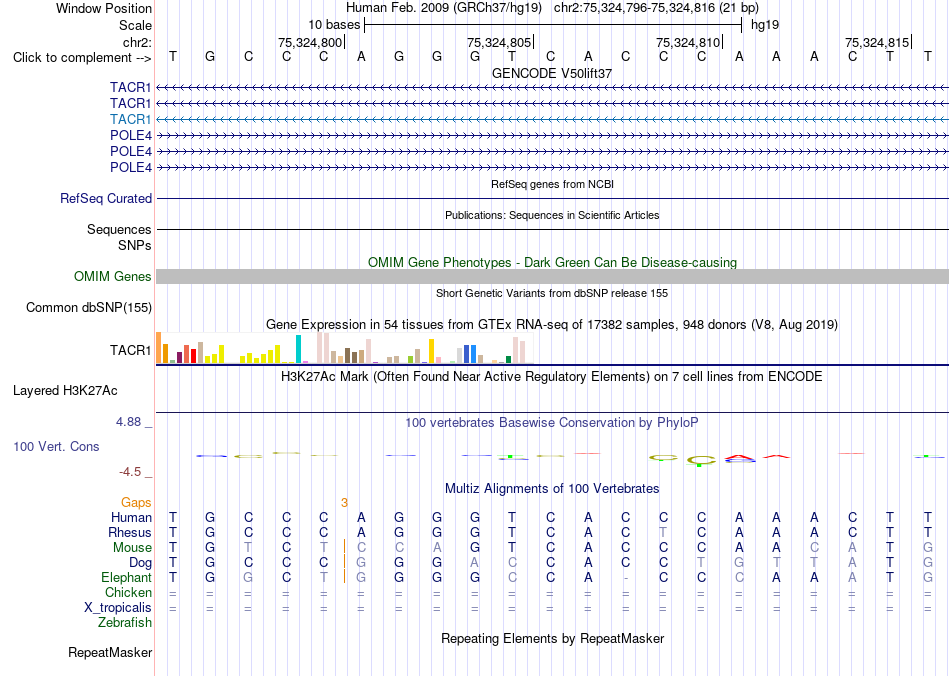Click the TACR1 label beside GTEx bars
This screenshot has width=950, height=676.
click(x=130, y=351)
